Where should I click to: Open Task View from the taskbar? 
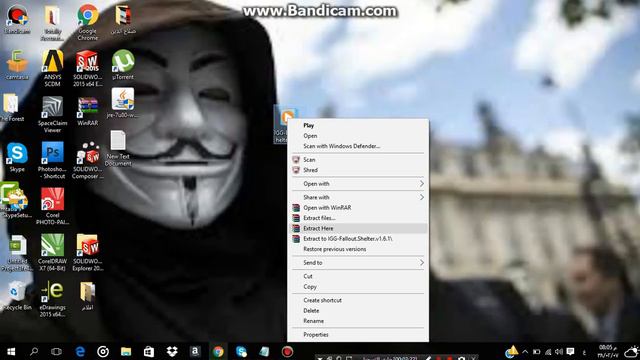pyautogui.click(x=56, y=351)
